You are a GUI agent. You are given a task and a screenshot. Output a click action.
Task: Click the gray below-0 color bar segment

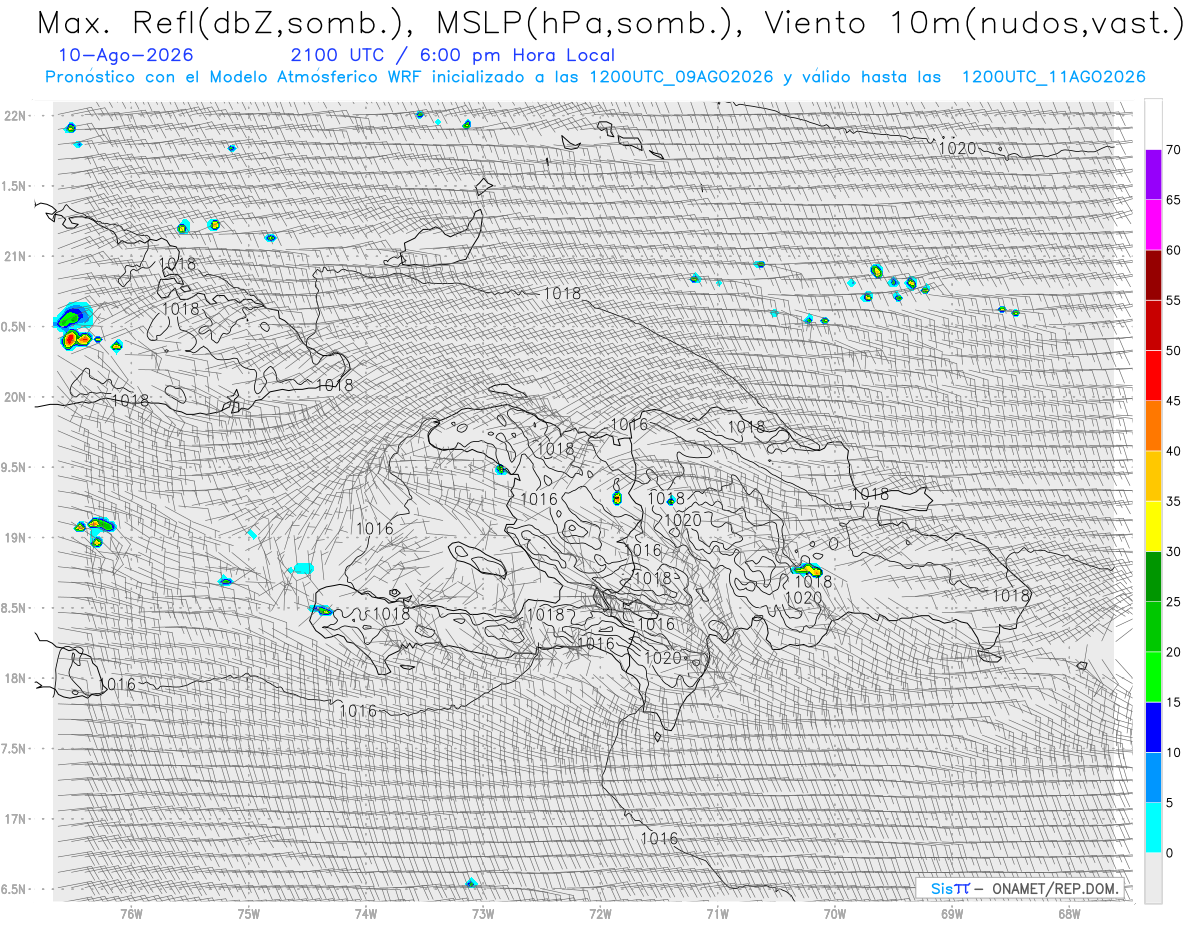pos(1153,878)
